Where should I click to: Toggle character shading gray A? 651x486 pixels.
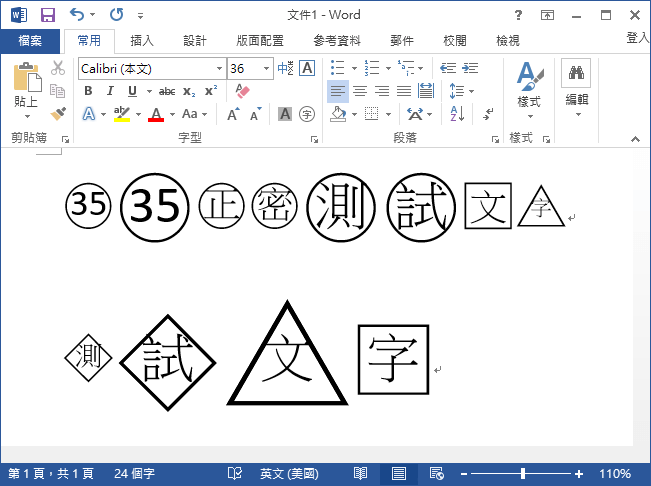click(x=285, y=114)
